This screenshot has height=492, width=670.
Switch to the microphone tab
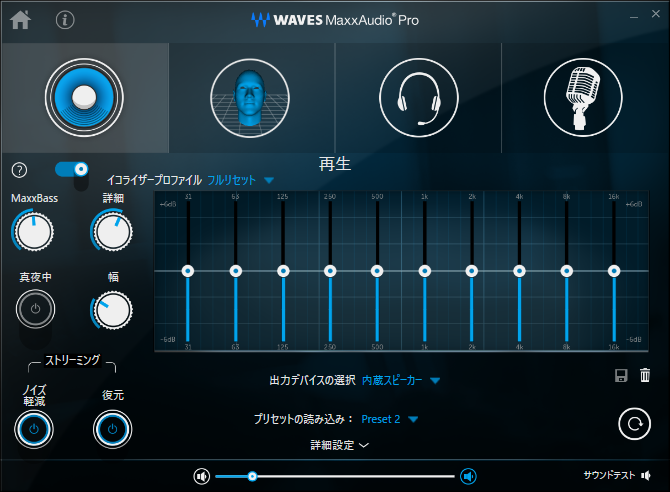coord(583,98)
